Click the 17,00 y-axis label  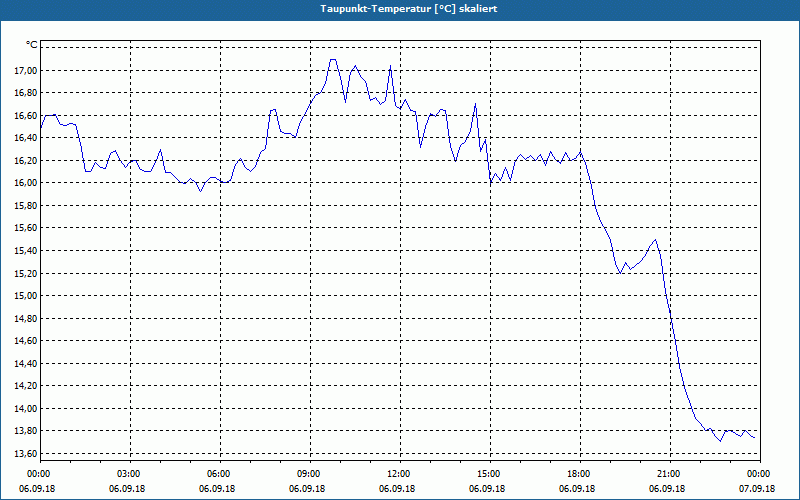pyautogui.click(x=25, y=70)
